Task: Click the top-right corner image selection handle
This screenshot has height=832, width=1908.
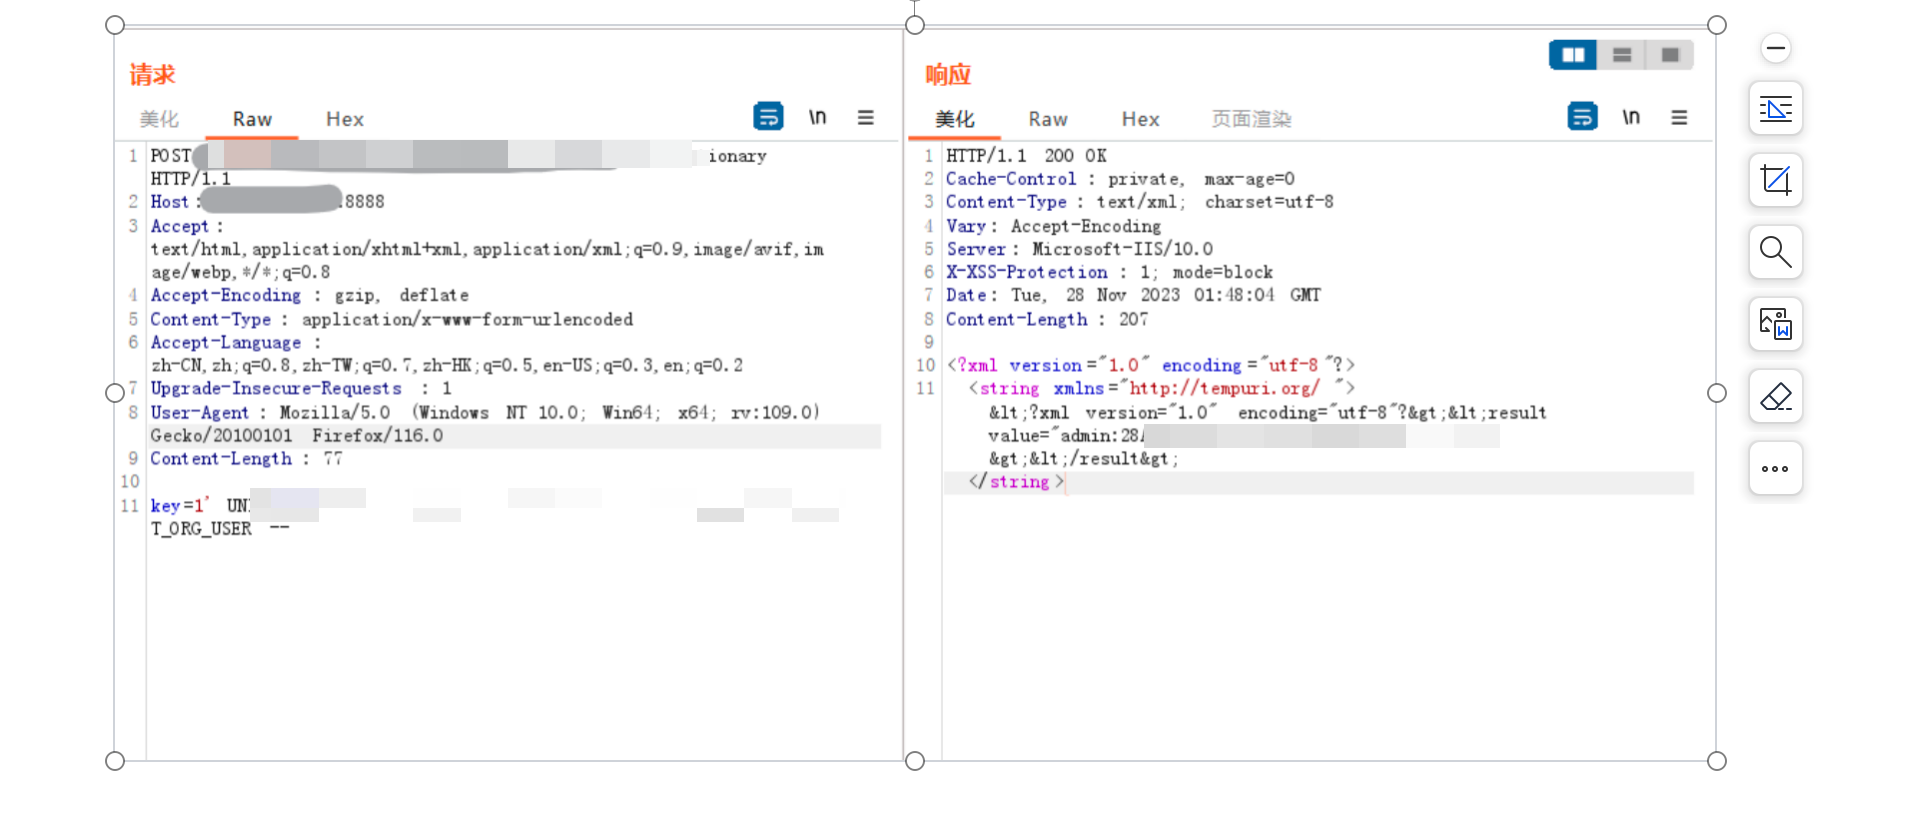Action: click(1717, 25)
